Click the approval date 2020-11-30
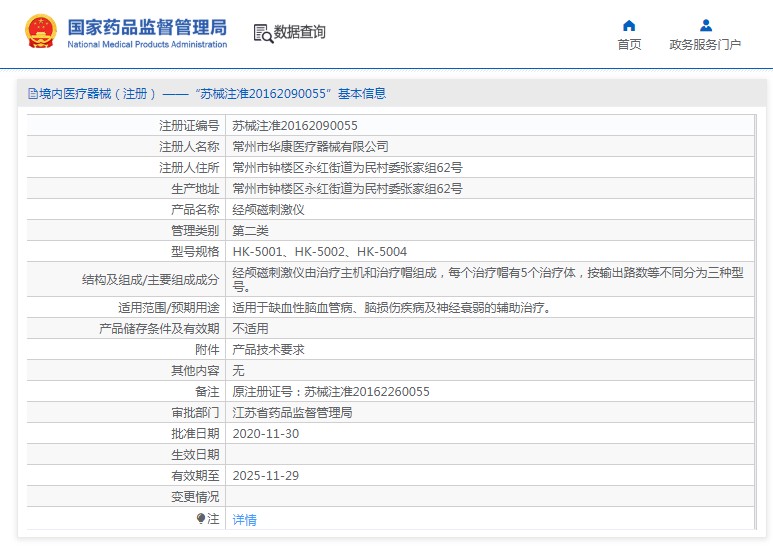The height and width of the screenshot is (549, 773). [x=266, y=434]
